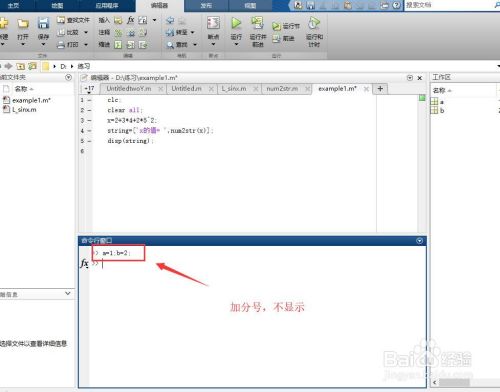Click the 查找文件 find files button
The width and height of the screenshot is (500, 392).
pos(73,20)
